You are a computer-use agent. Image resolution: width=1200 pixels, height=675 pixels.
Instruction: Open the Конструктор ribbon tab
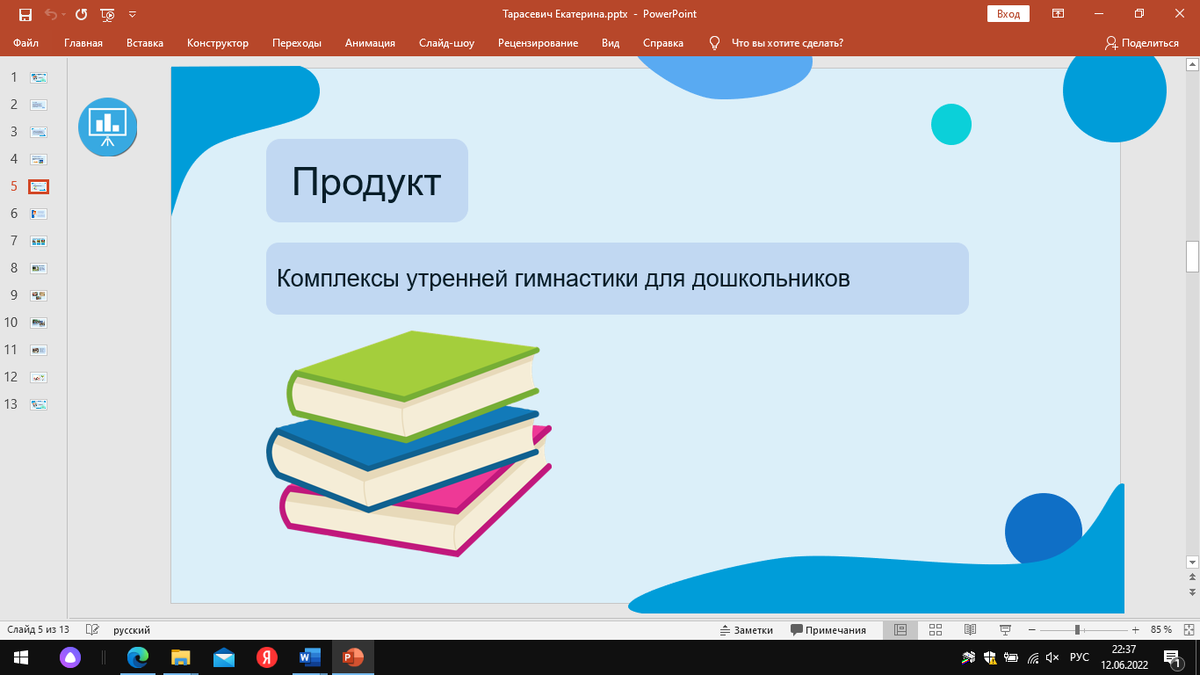click(x=217, y=43)
